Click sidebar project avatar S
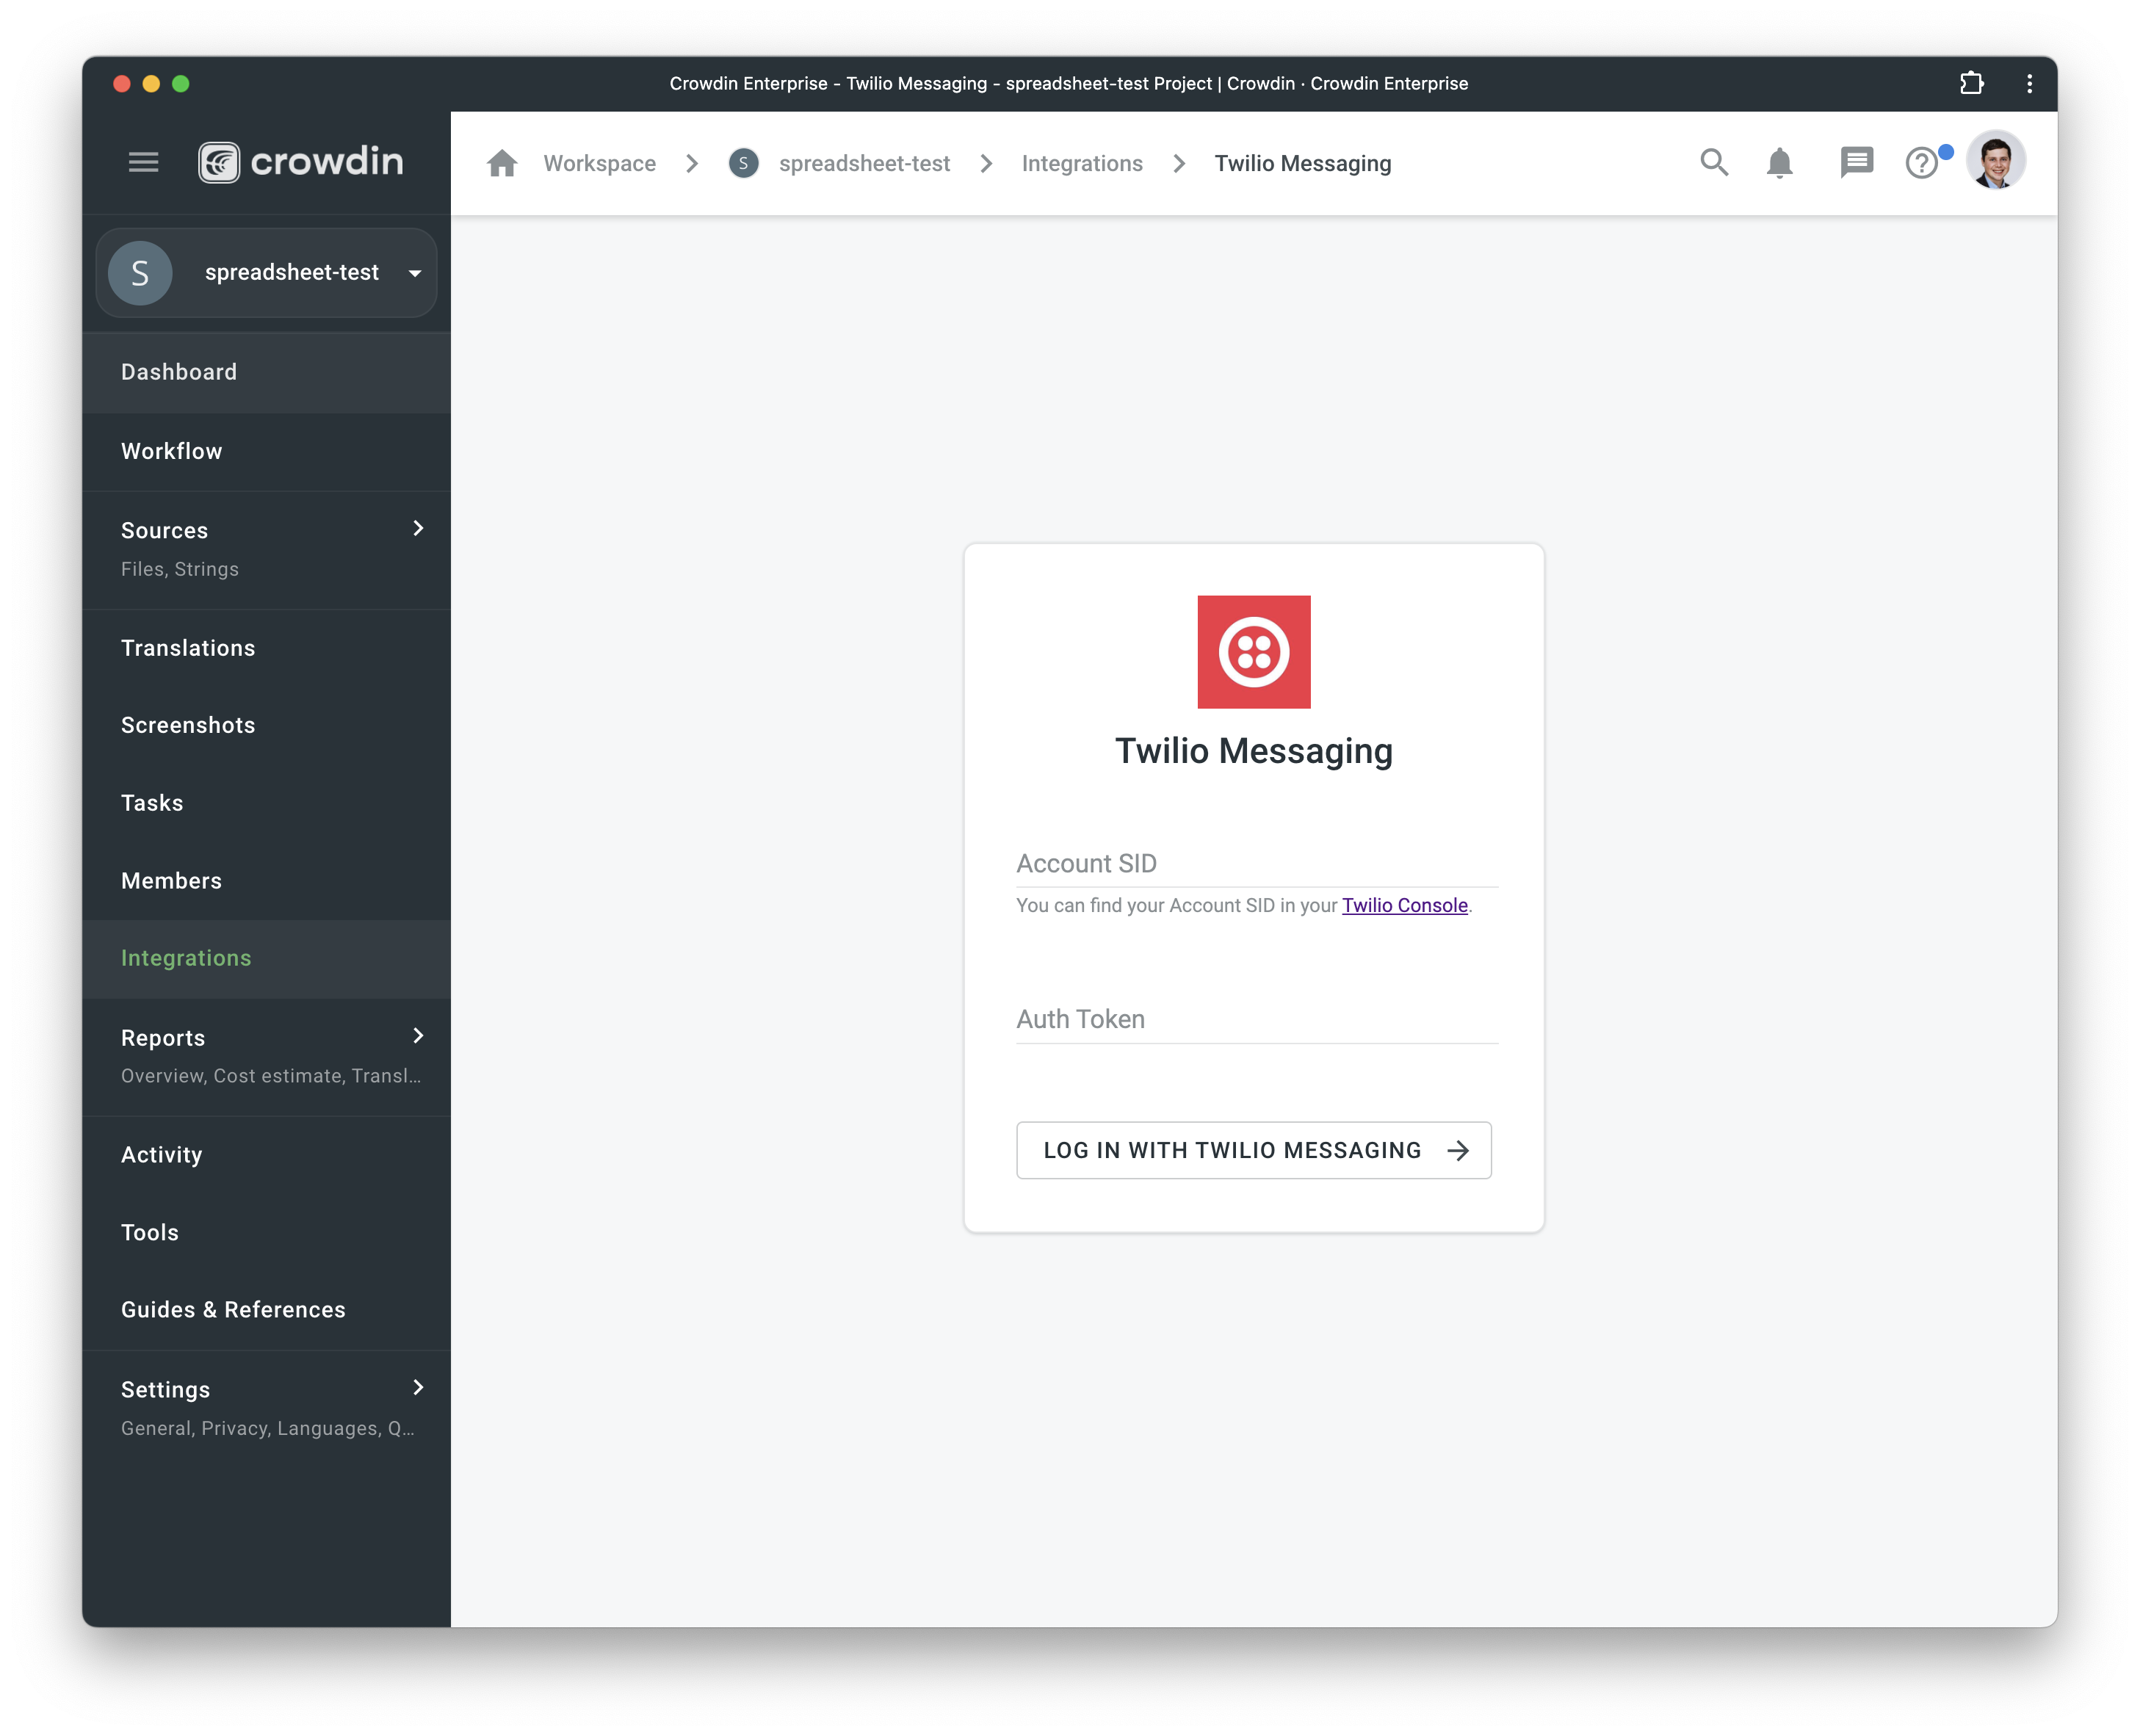The width and height of the screenshot is (2140, 1736). 140,273
